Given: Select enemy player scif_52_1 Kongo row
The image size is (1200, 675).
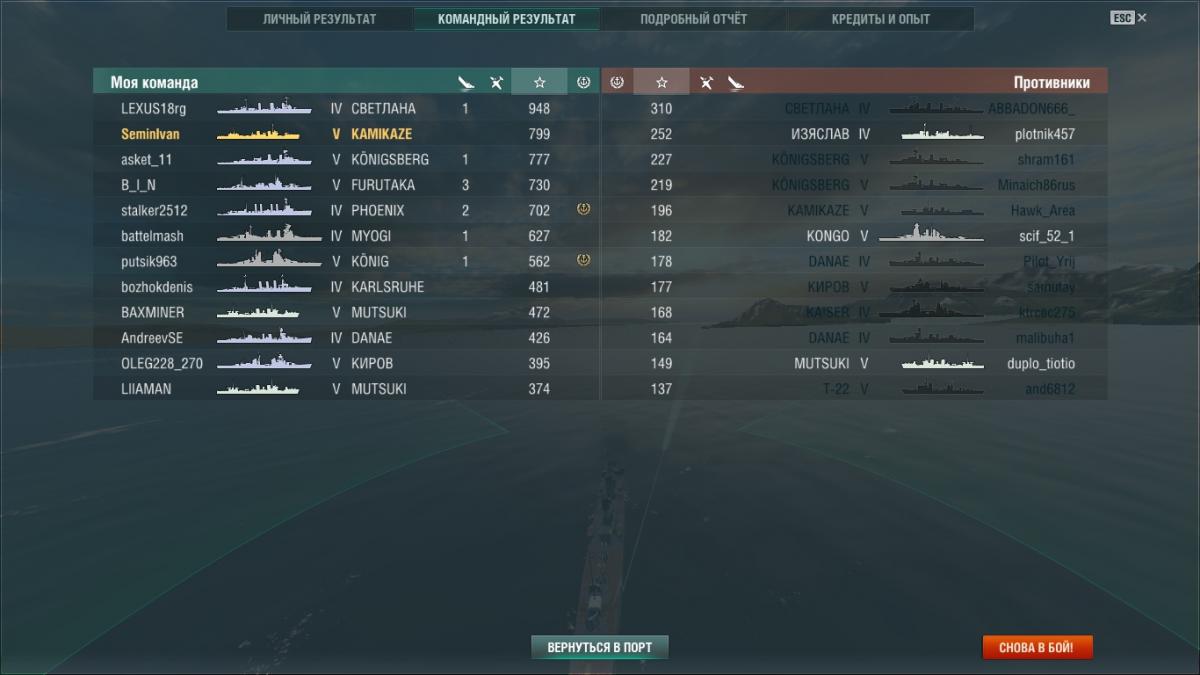Looking at the screenshot, I should point(854,236).
